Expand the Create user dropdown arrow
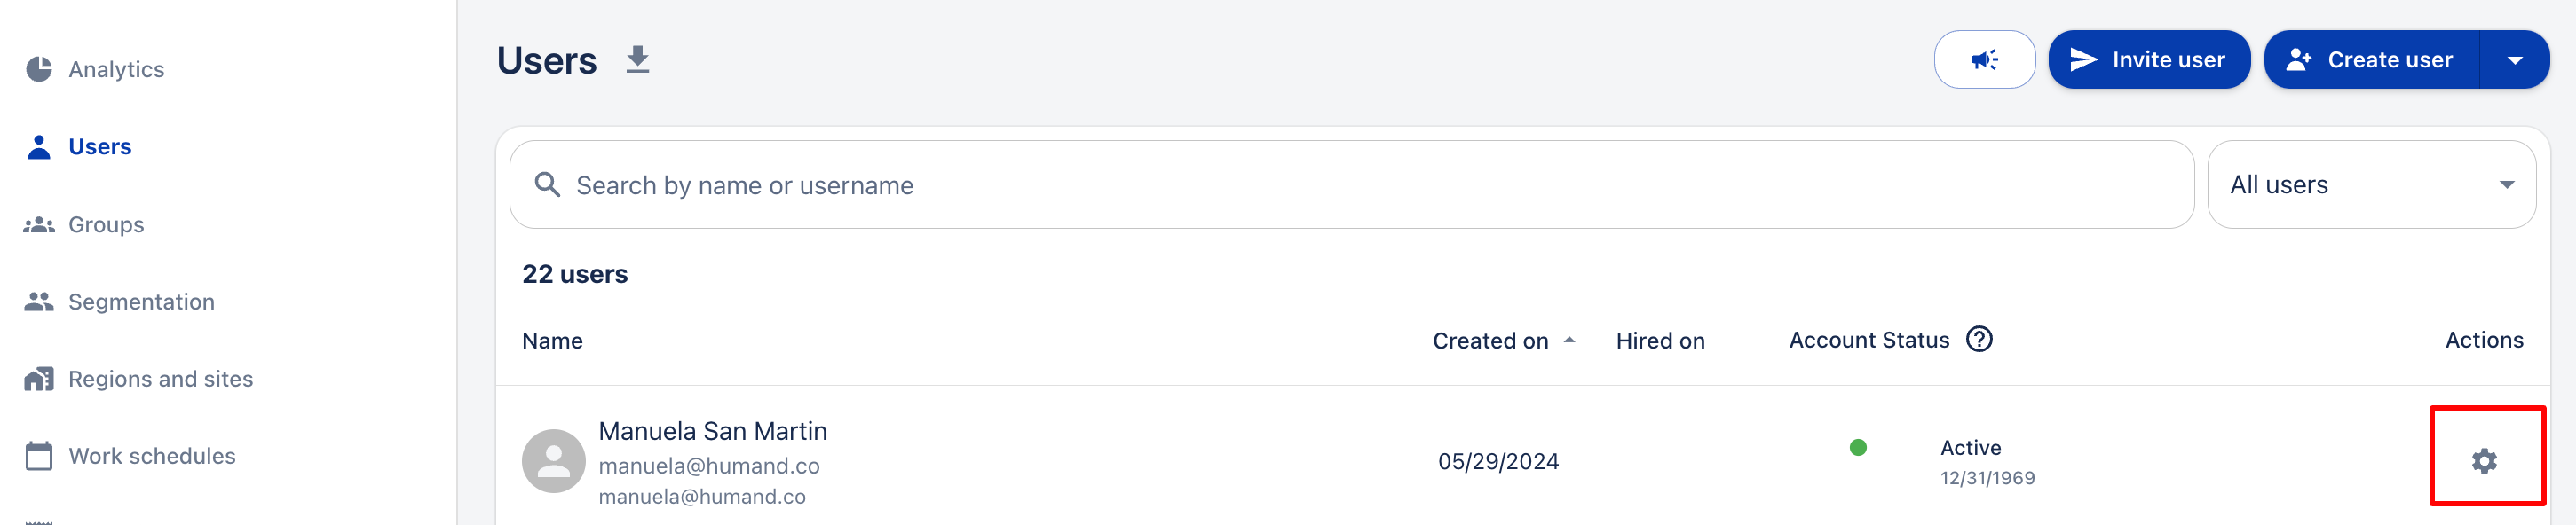 tap(2514, 60)
